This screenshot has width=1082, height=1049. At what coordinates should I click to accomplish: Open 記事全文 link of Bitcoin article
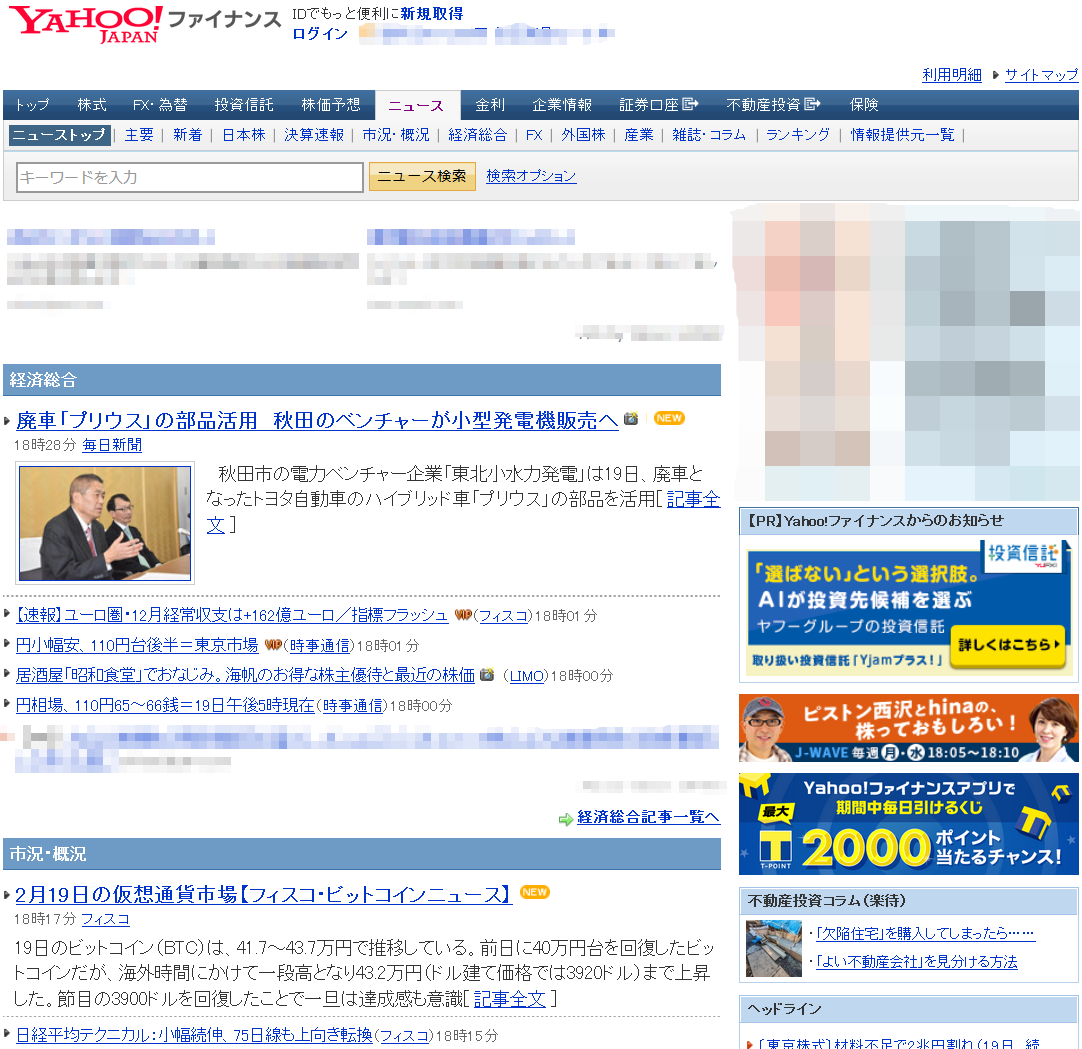509,999
